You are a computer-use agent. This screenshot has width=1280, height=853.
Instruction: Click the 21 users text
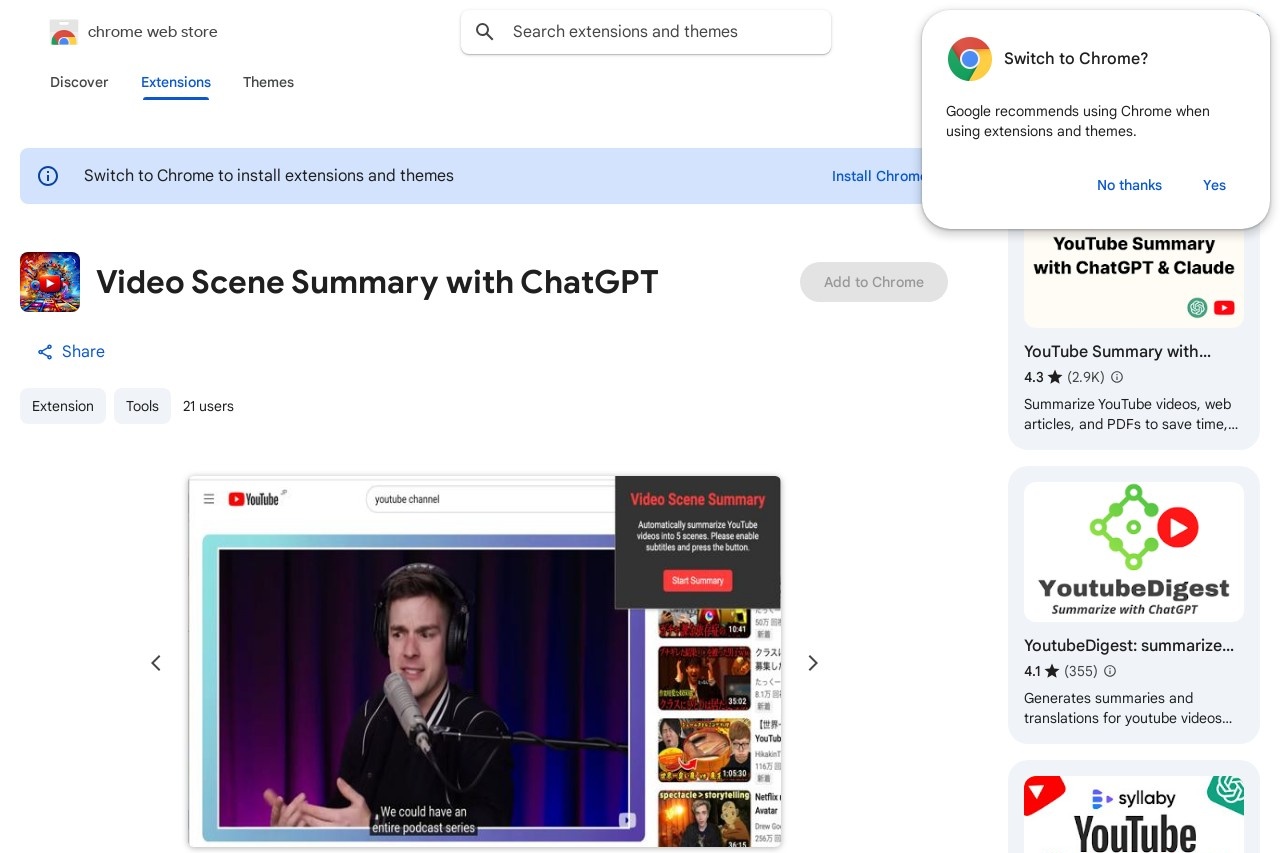pos(208,406)
